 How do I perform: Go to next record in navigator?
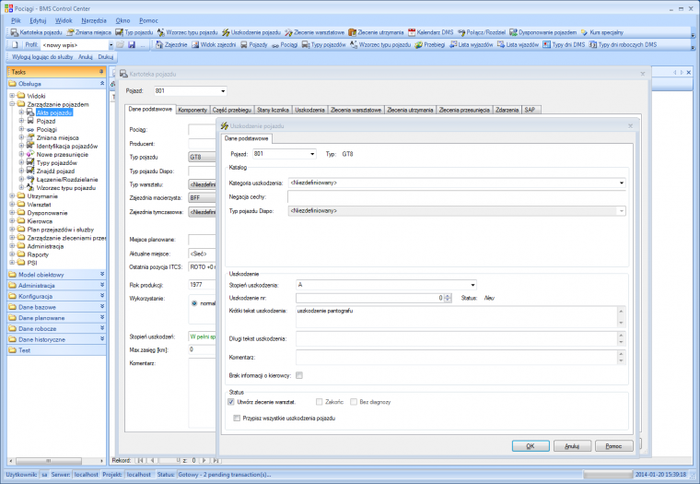point(204,460)
